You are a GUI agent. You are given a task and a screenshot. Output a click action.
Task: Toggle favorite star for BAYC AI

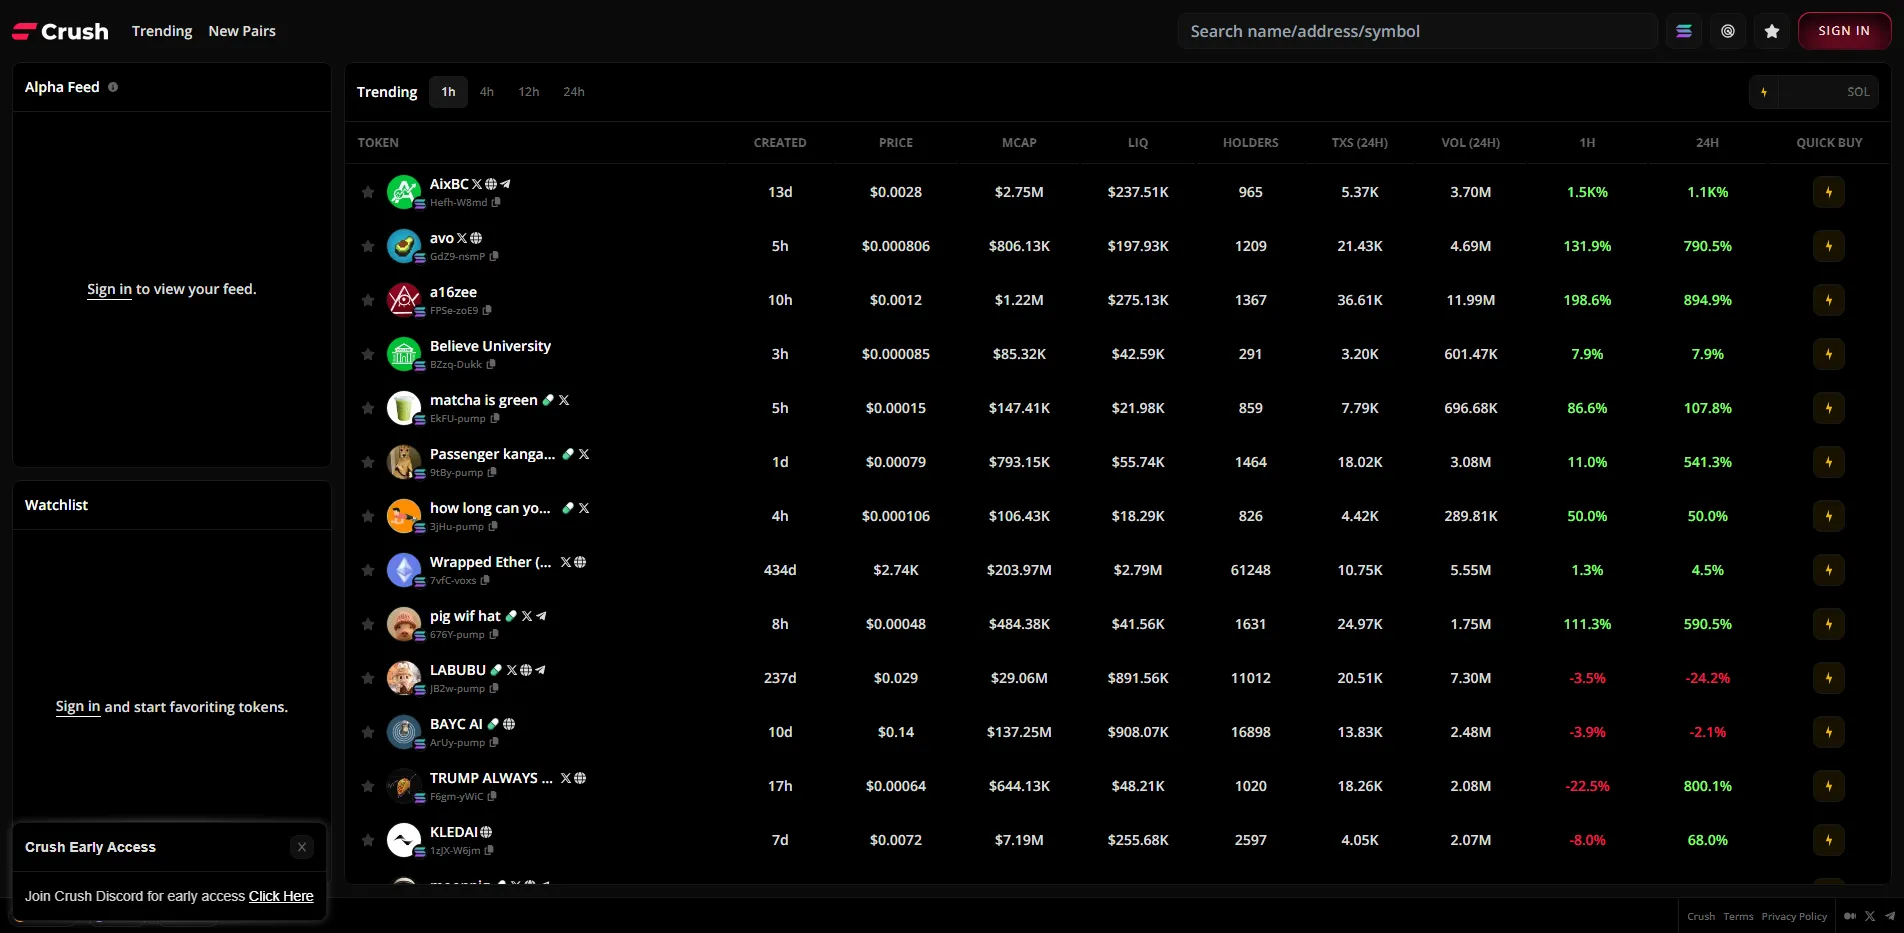coord(368,732)
